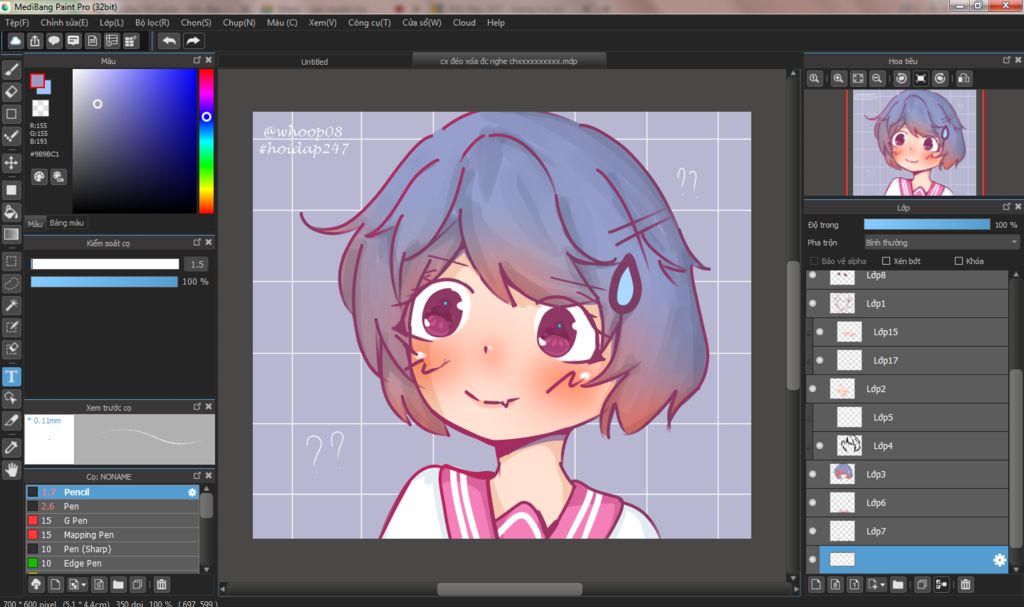This screenshot has height=607, width=1024.
Task: Select layer Lớp4
Action: coord(912,446)
